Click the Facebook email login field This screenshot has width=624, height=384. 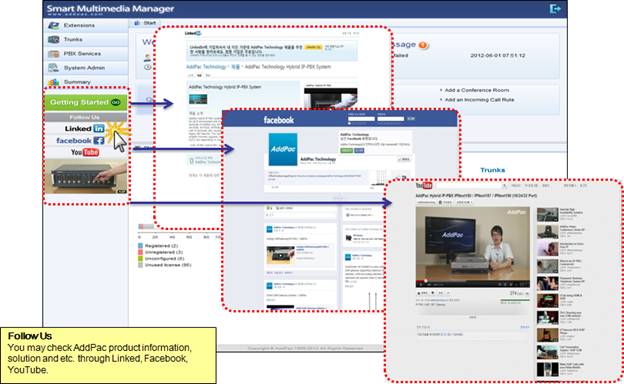coord(361,119)
